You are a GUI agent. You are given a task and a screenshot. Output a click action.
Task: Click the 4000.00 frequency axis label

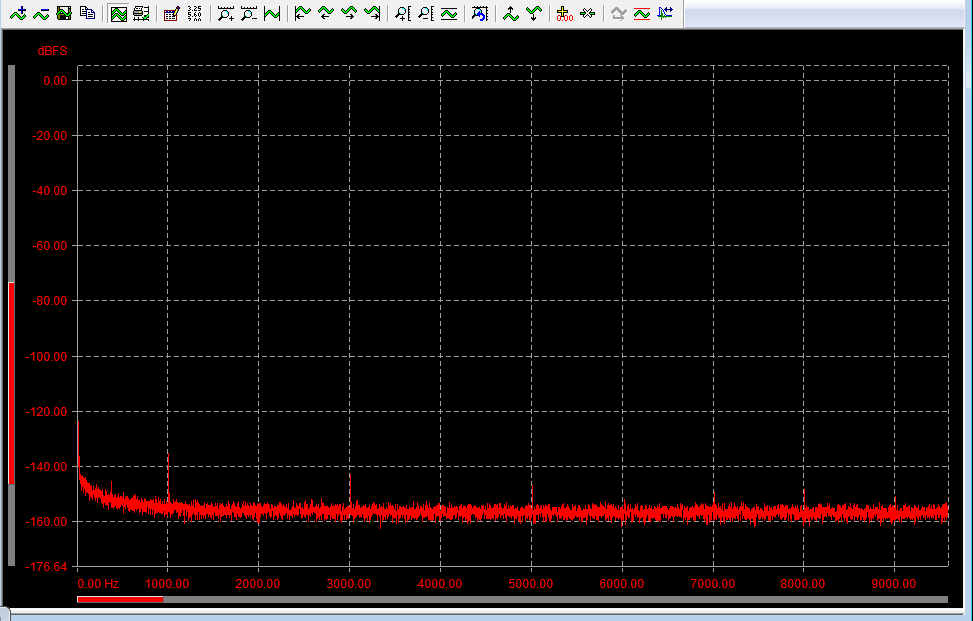coord(439,584)
